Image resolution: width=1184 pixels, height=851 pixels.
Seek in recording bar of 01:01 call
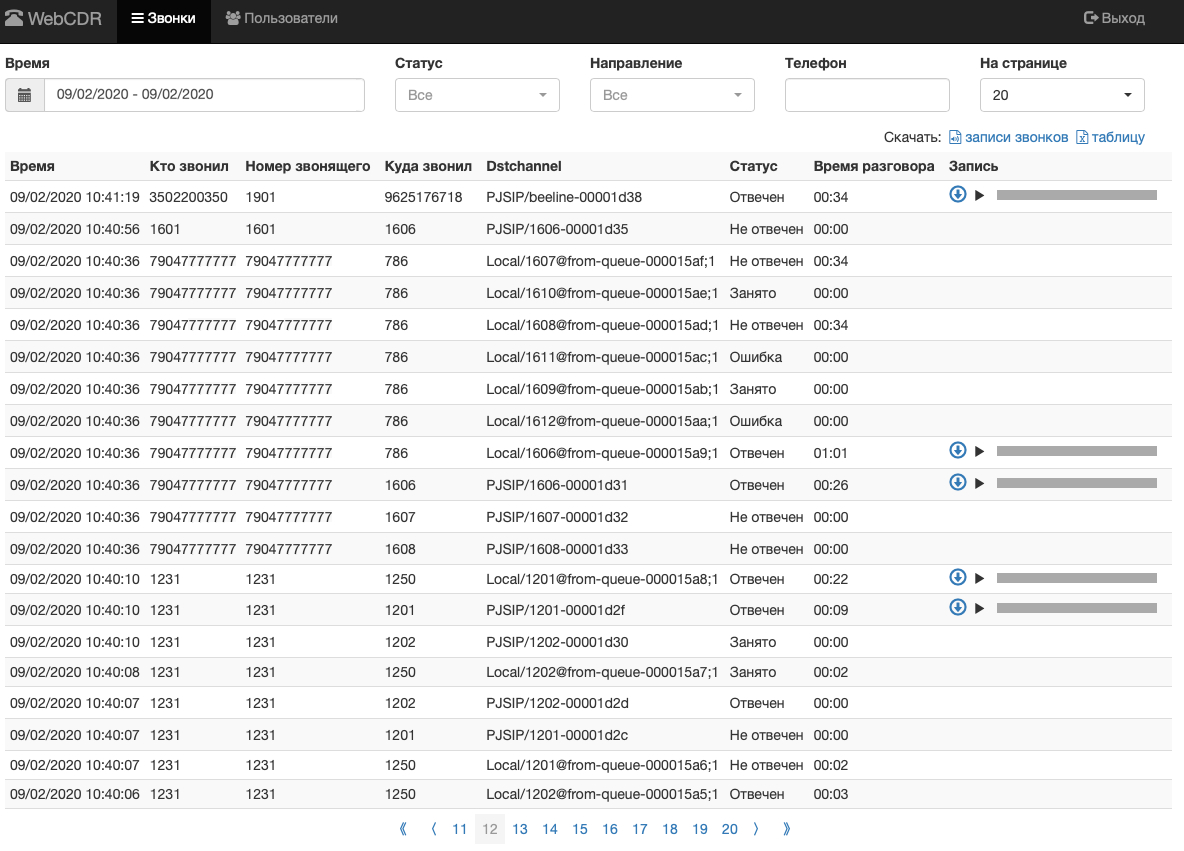click(x=1076, y=451)
